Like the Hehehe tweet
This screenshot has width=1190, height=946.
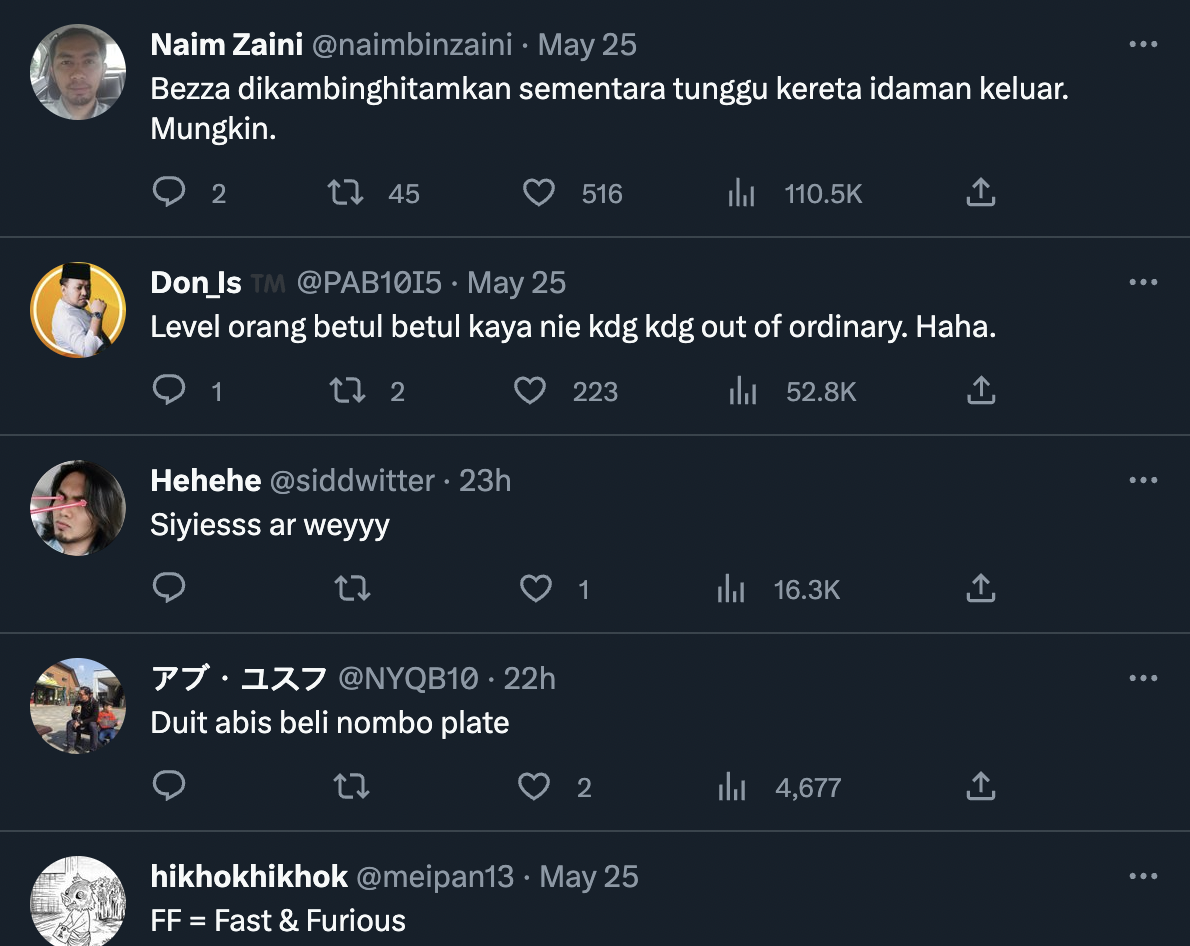[536, 588]
